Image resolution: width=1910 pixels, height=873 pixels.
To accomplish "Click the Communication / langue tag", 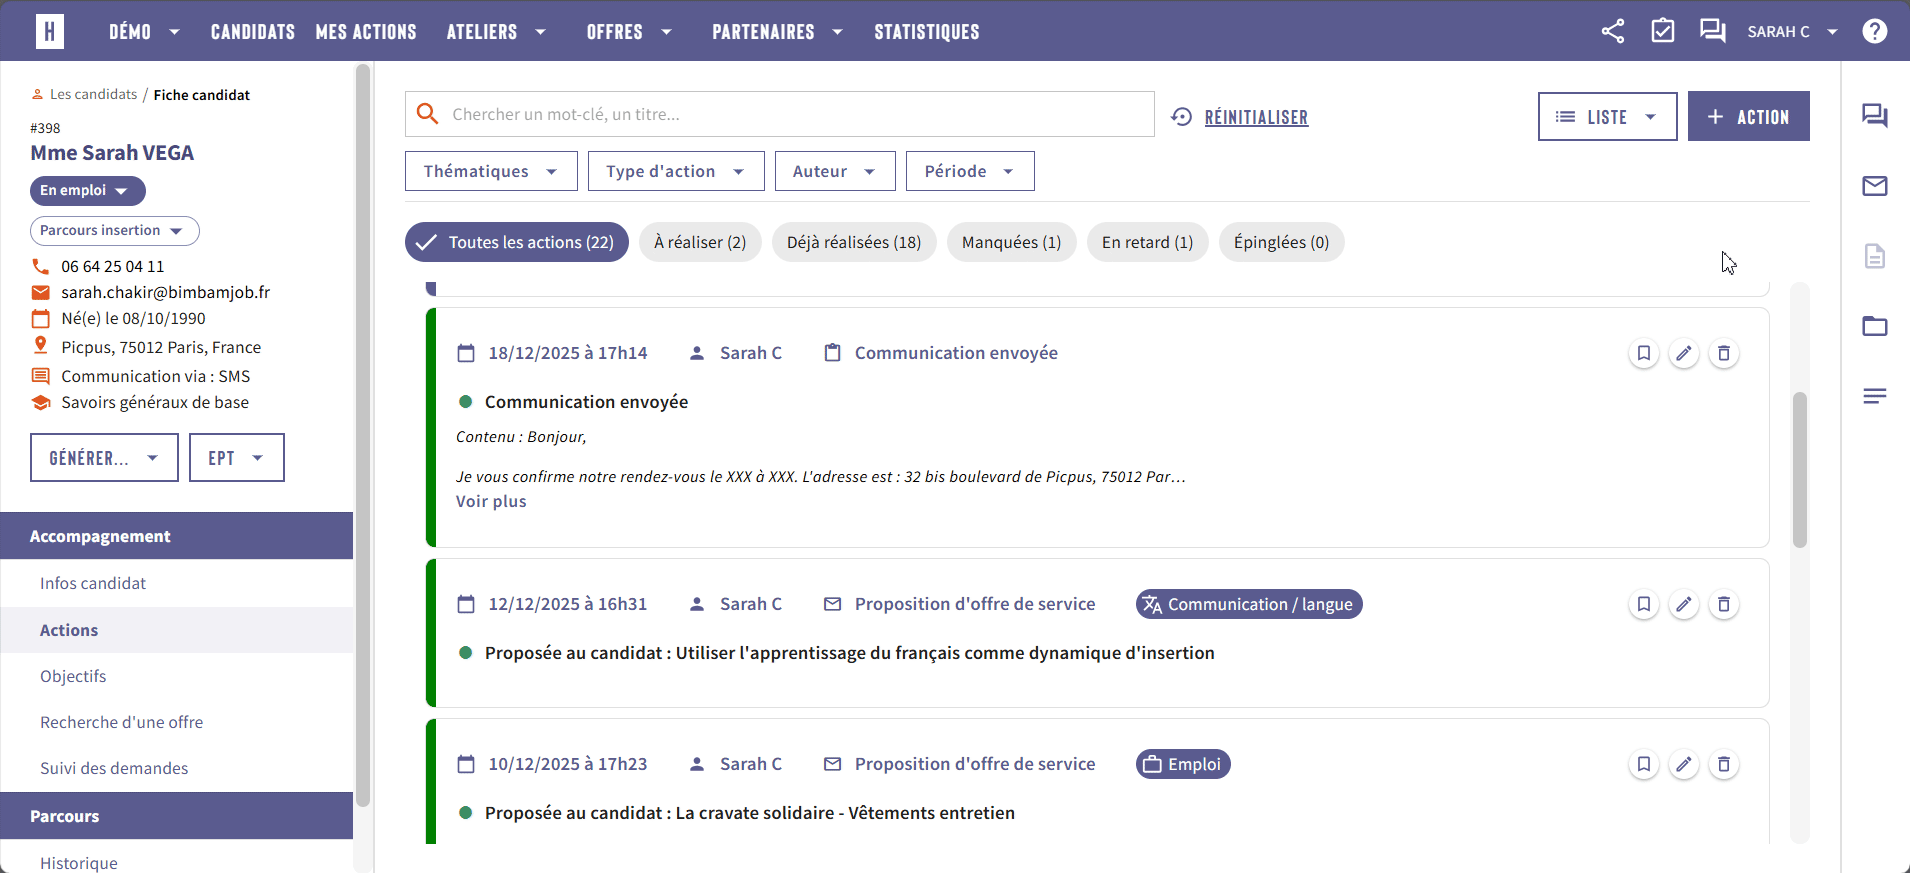I will click(1249, 604).
